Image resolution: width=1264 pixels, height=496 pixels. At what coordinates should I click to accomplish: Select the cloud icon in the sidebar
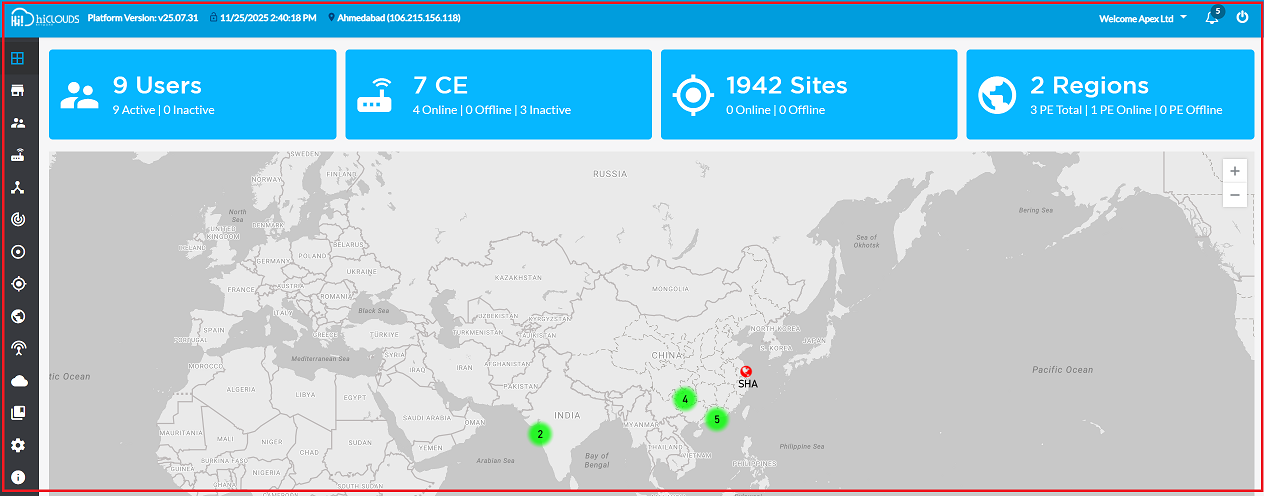pos(18,381)
